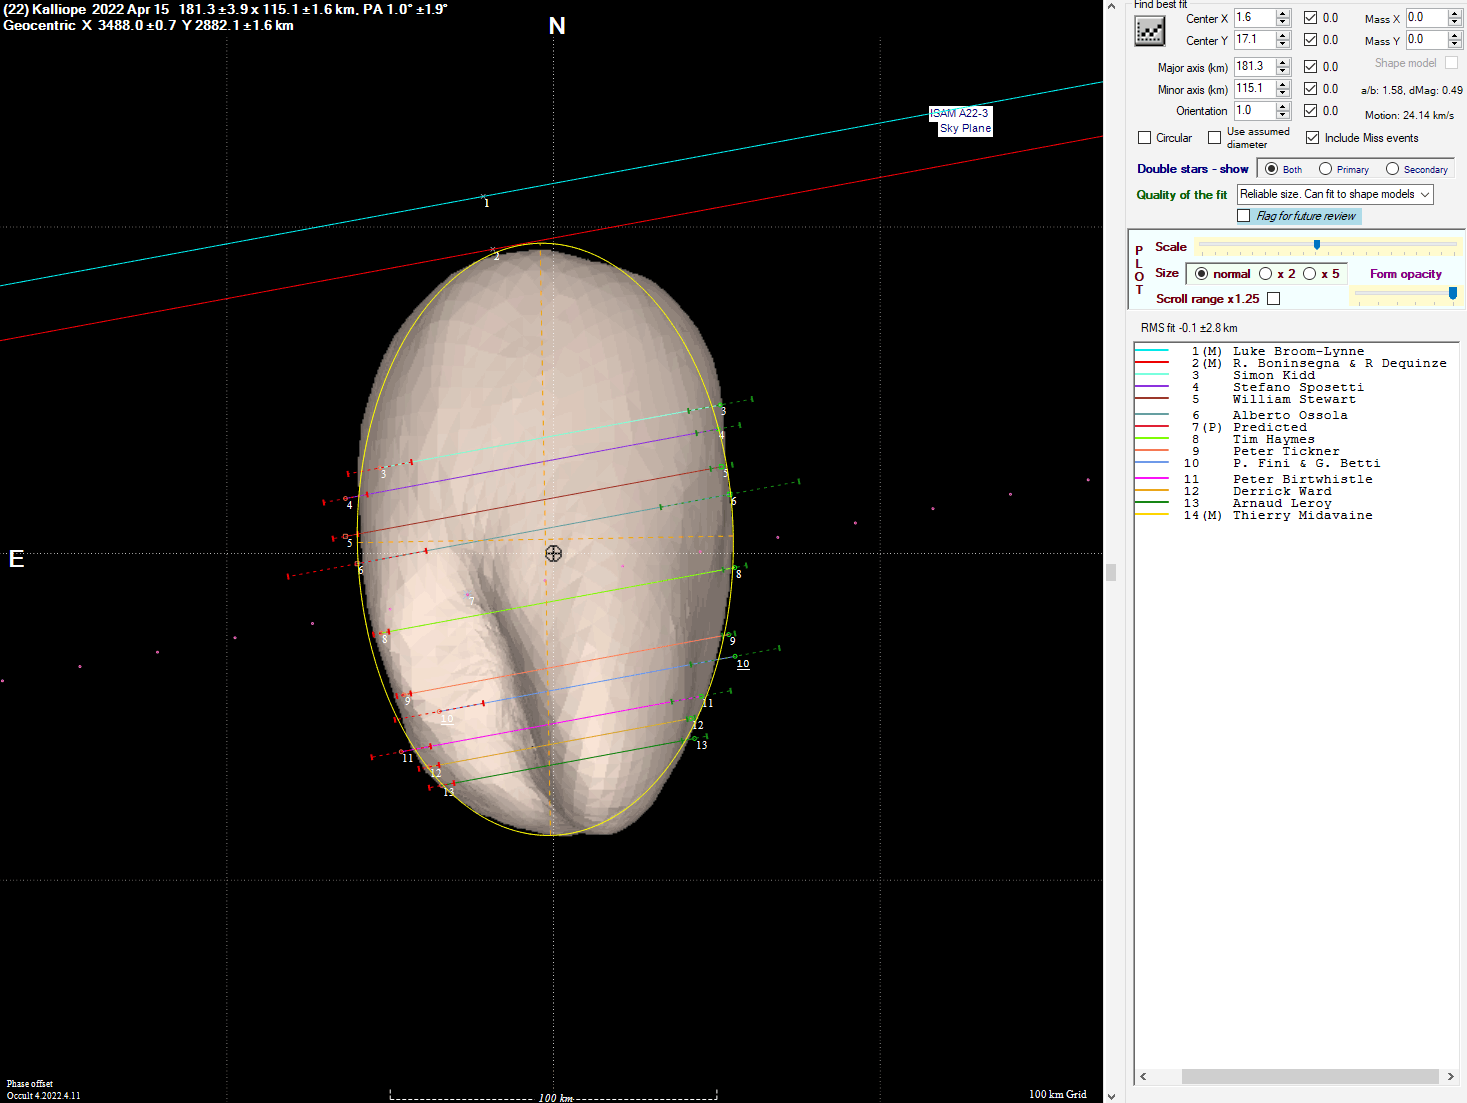
Task: Uncheck Include Miss events
Action: point(1312,138)
